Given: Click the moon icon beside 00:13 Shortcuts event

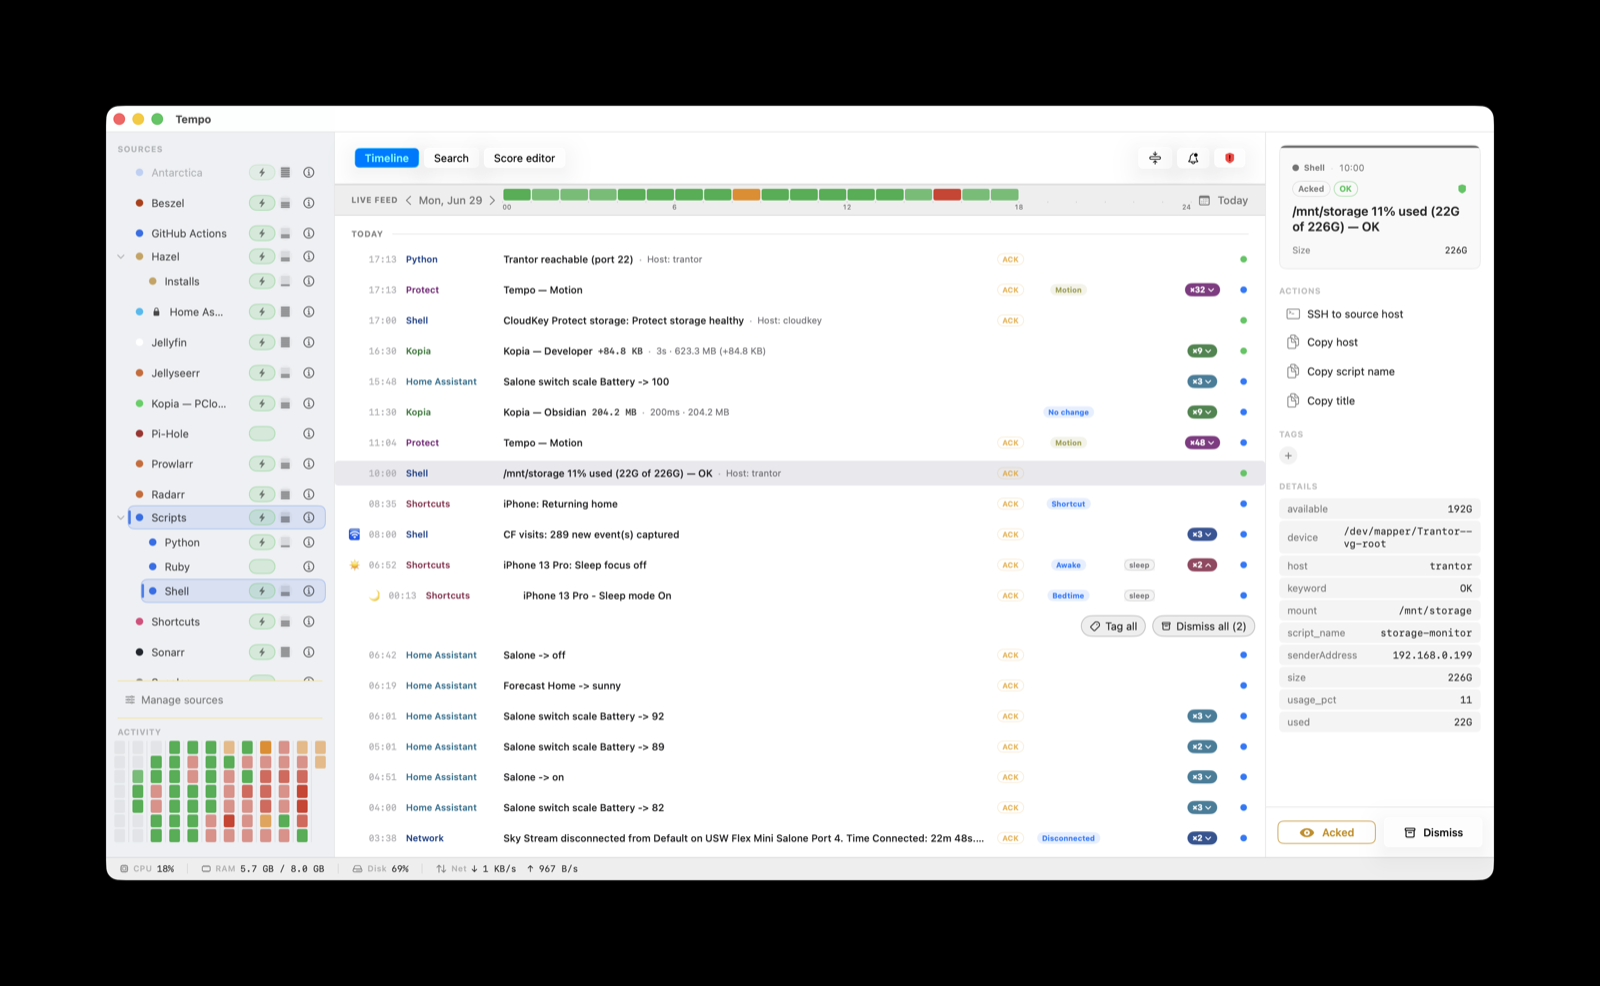Looking at the screenshot, I should pyautogui.click(x=375, y=596).
